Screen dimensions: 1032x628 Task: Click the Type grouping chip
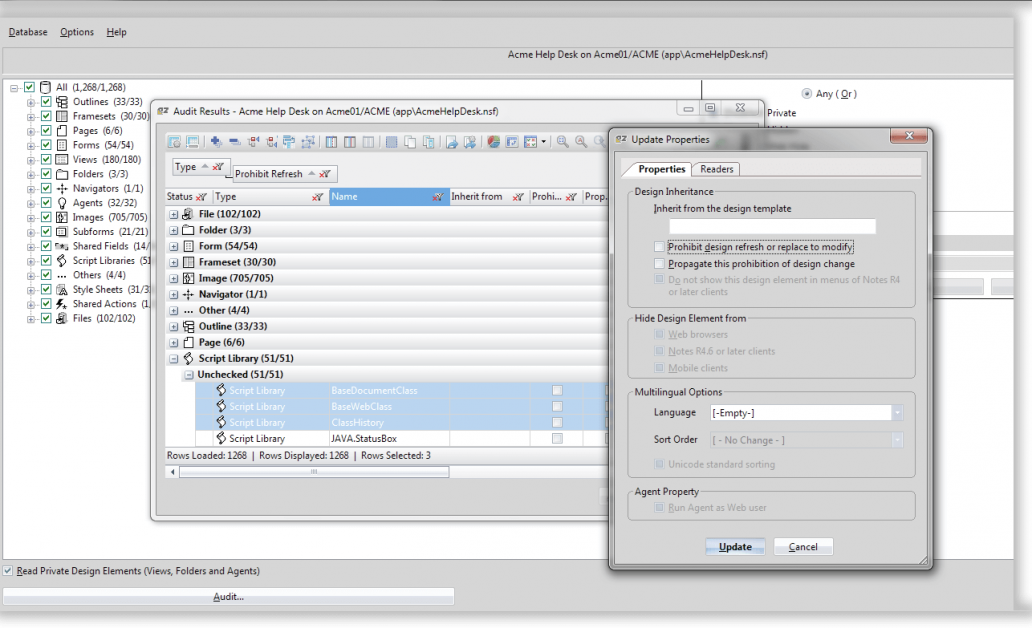pos(200,167)
